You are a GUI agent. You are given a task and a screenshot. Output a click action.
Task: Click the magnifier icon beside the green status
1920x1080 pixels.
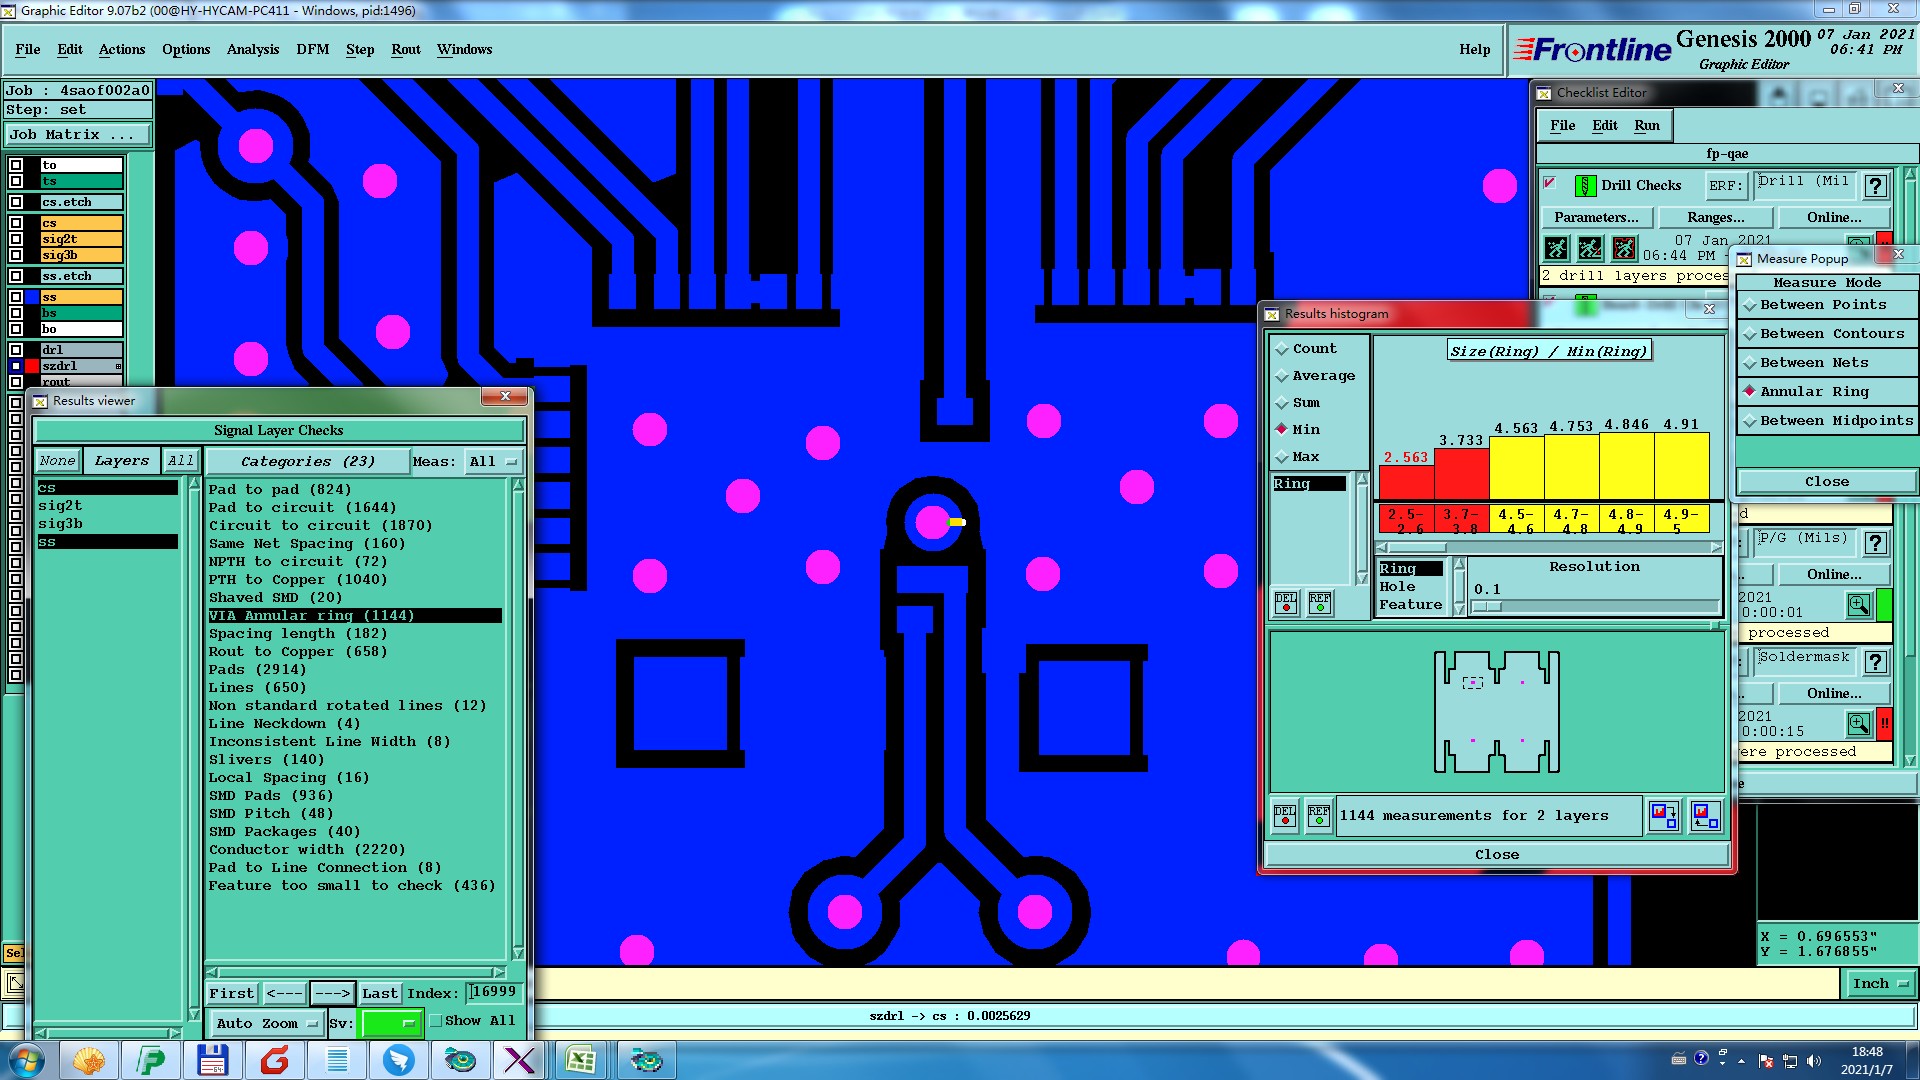point(1858,605)
